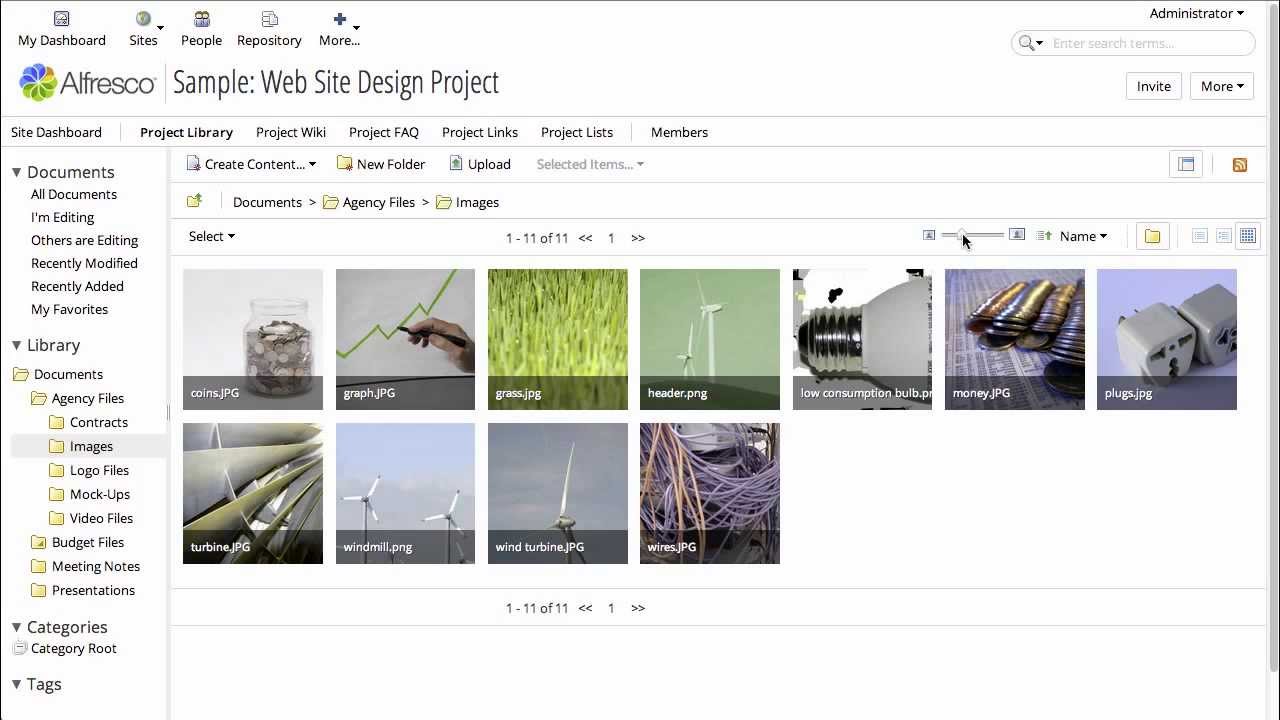1280x720 pixels.
Task: Go to the Members page
Action: tap(679, 132)
